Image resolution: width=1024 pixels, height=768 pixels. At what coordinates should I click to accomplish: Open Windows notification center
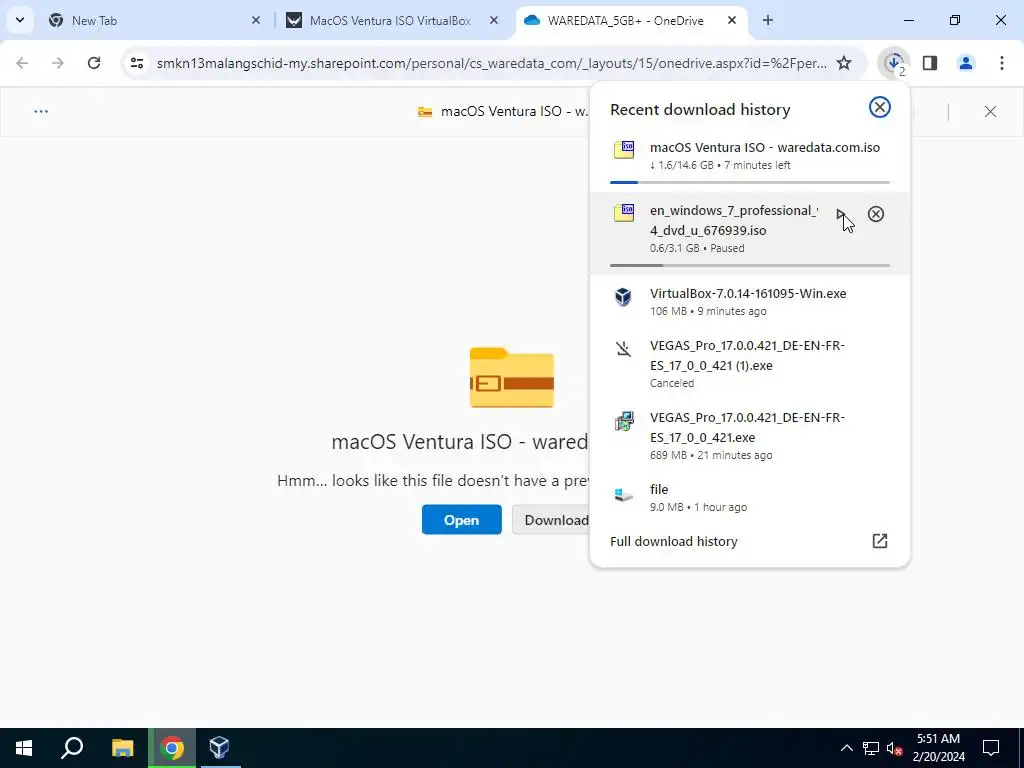coord(991,748)
